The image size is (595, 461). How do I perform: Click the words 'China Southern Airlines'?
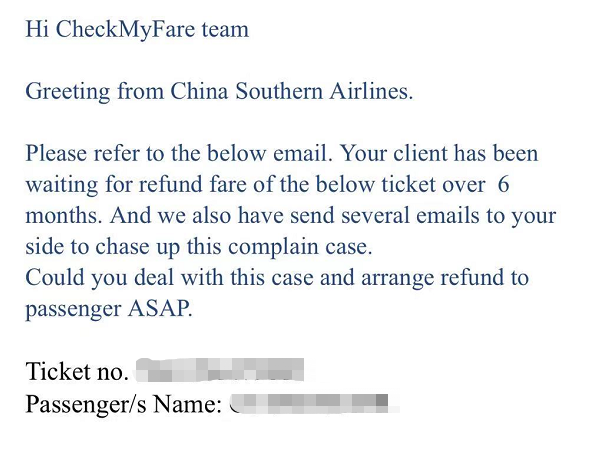tap(291, 91)
